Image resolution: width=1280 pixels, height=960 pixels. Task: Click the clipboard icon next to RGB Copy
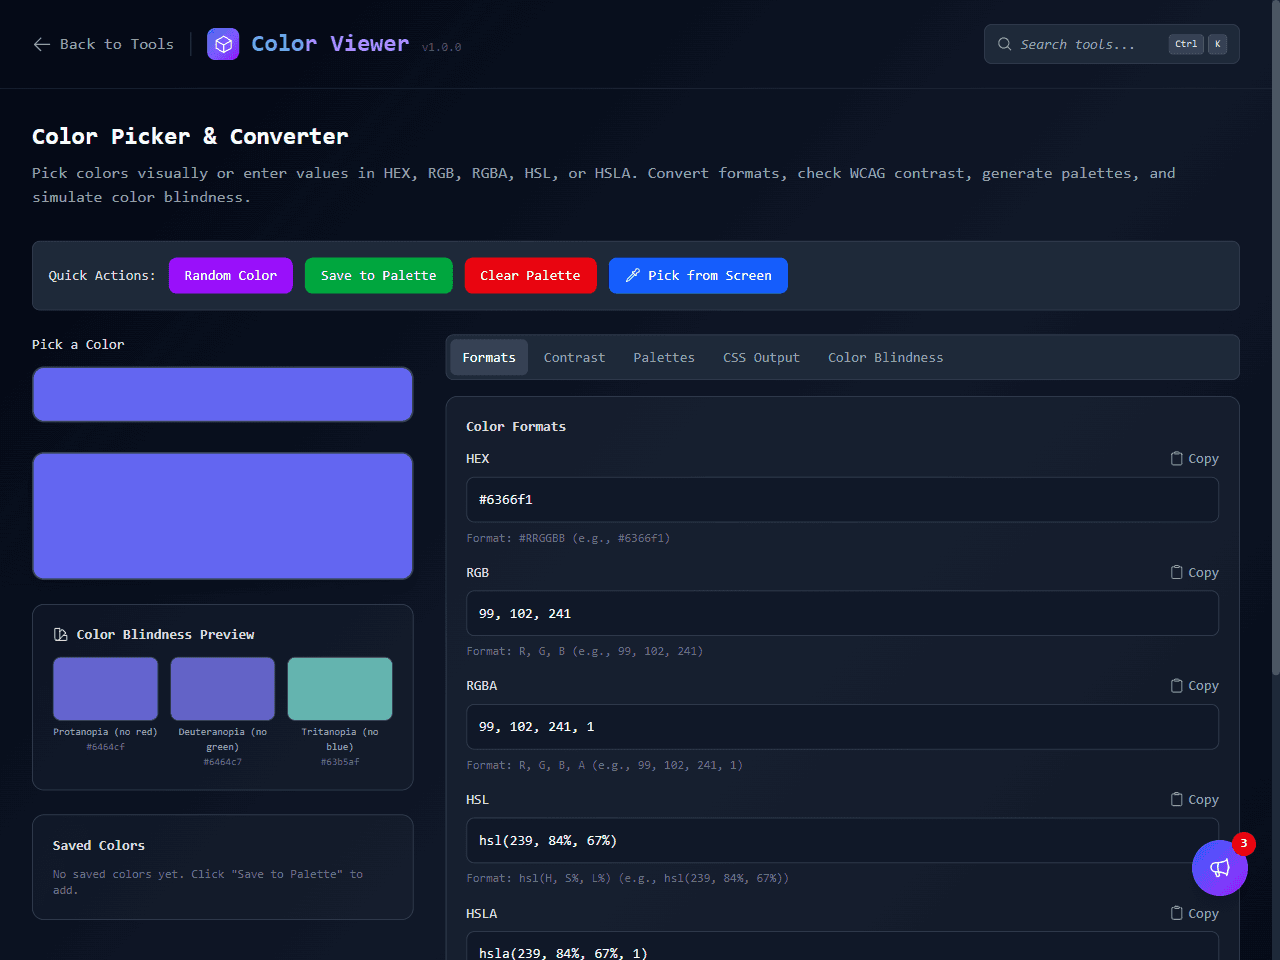(x=1176, y=572)
